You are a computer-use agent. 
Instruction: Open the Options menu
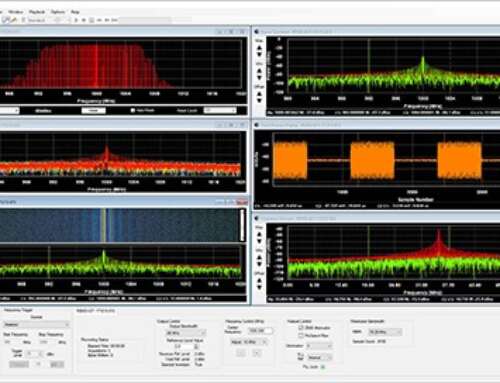tap(58, 12)
